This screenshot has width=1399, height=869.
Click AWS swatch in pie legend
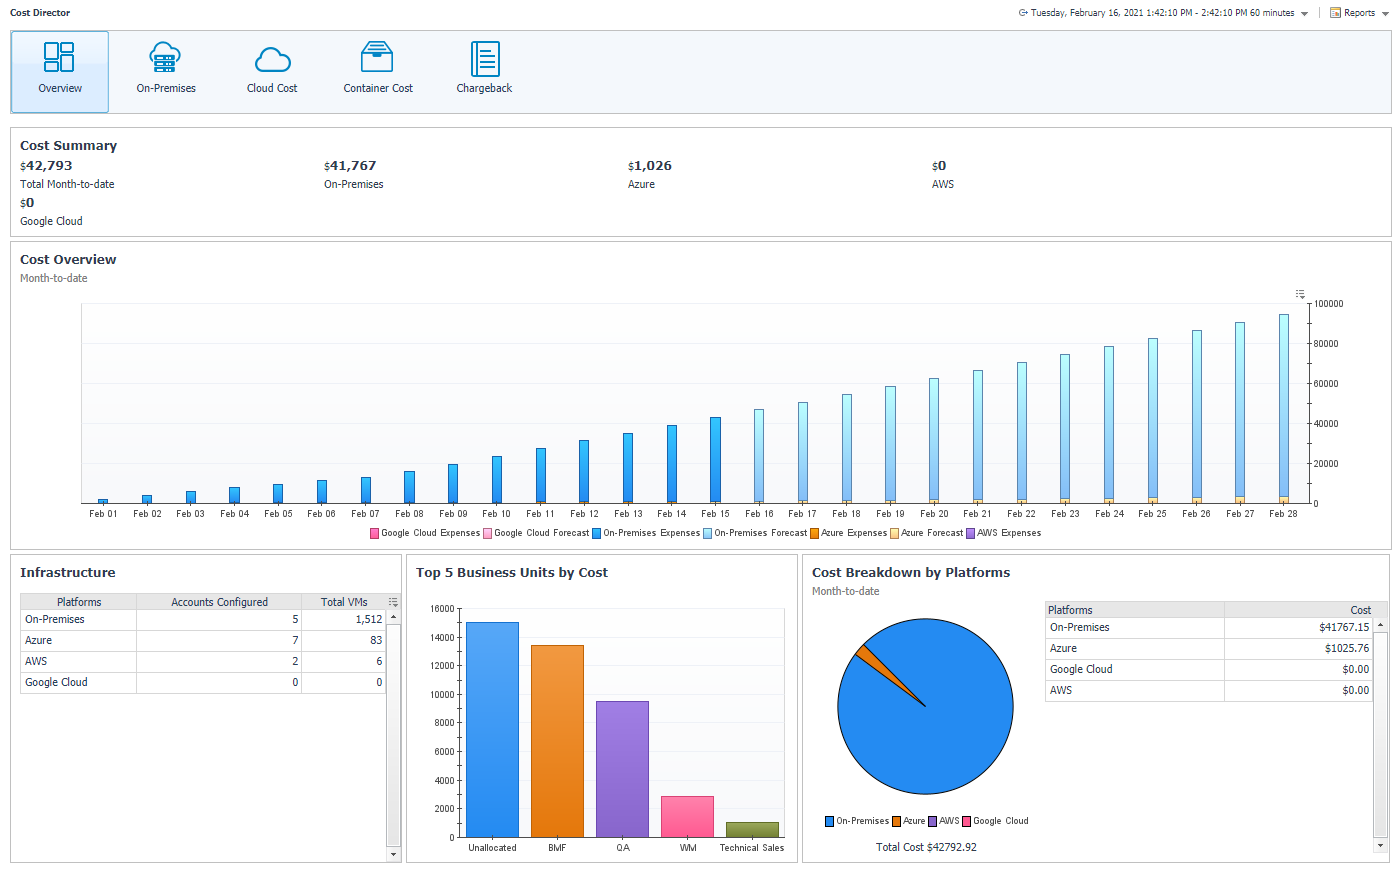pyautogui.click(x=933, y=821)
